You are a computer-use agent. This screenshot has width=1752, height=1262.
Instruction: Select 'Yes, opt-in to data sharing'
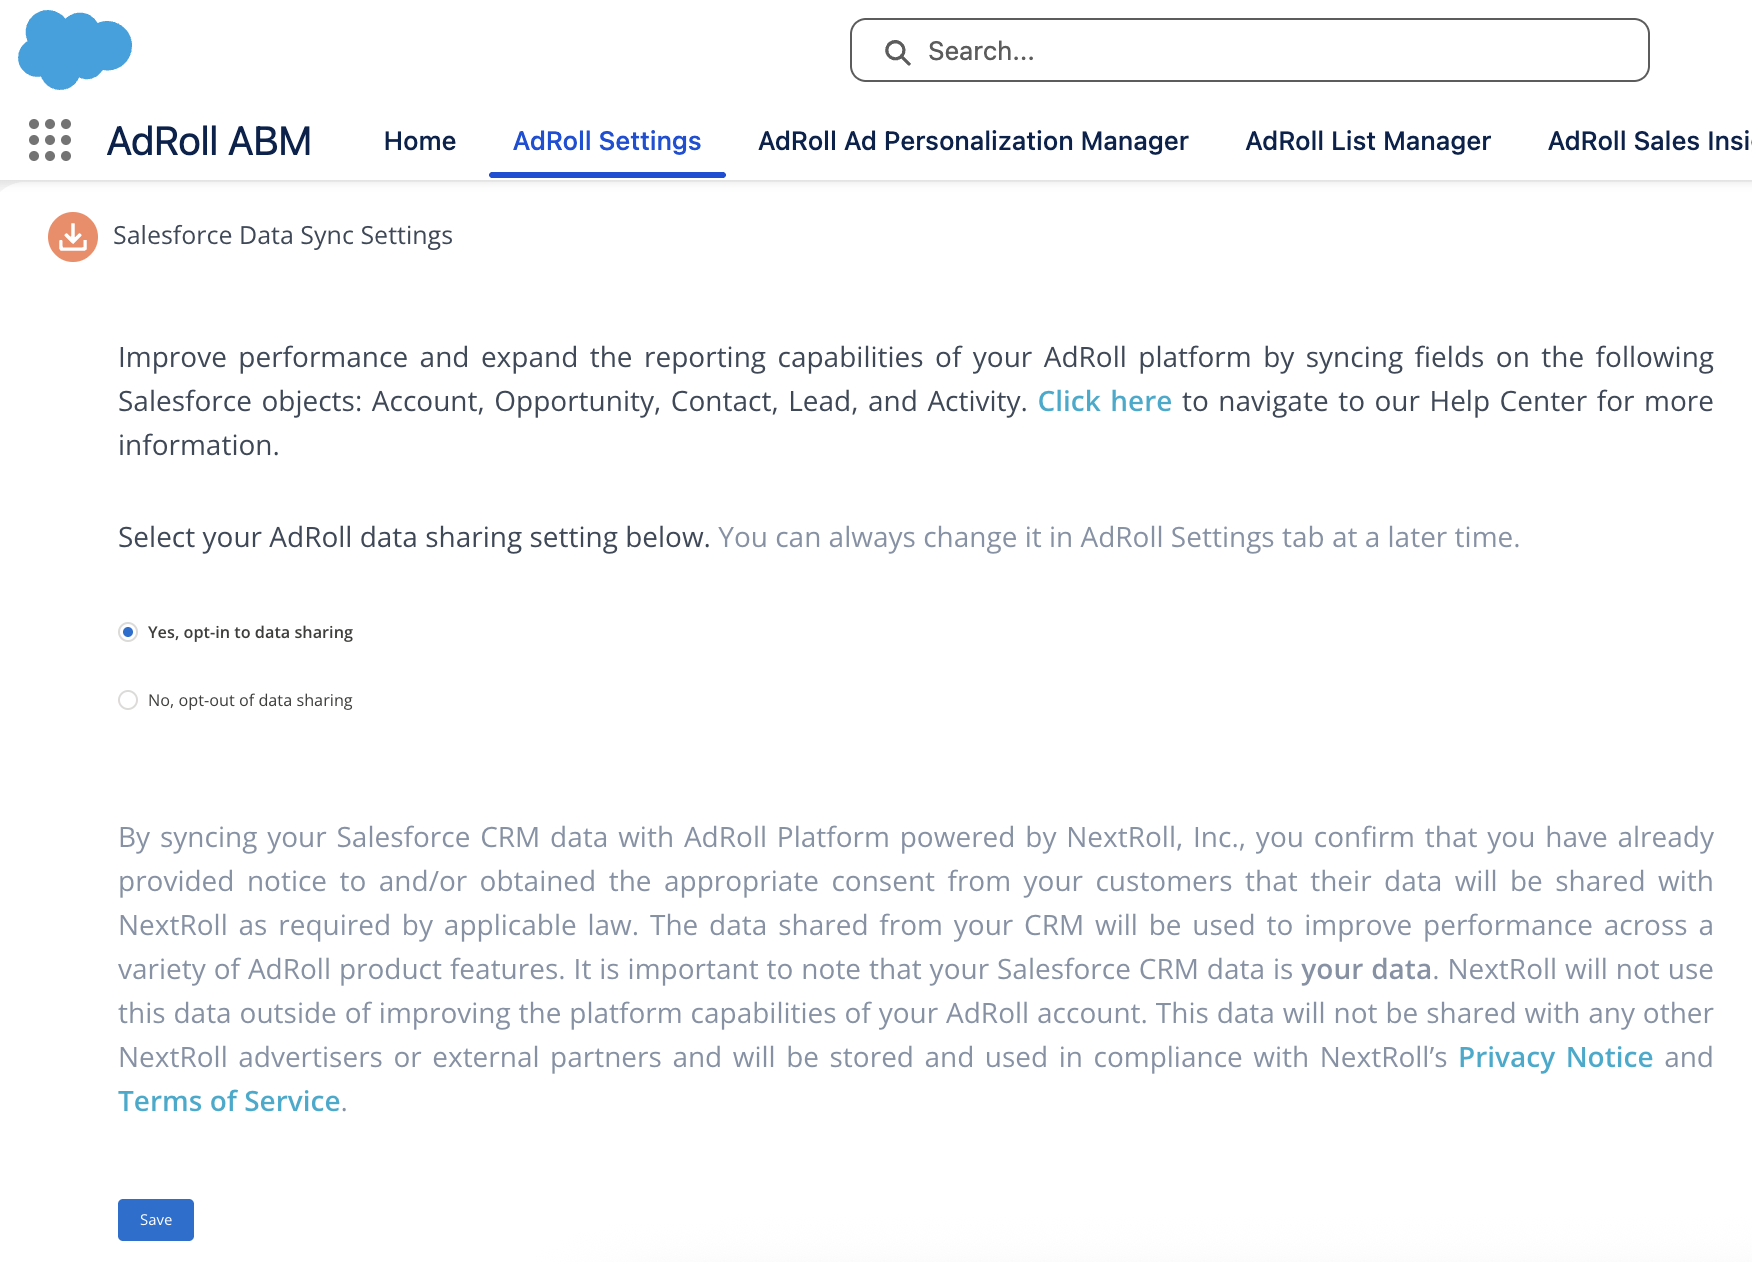(128, 632)
